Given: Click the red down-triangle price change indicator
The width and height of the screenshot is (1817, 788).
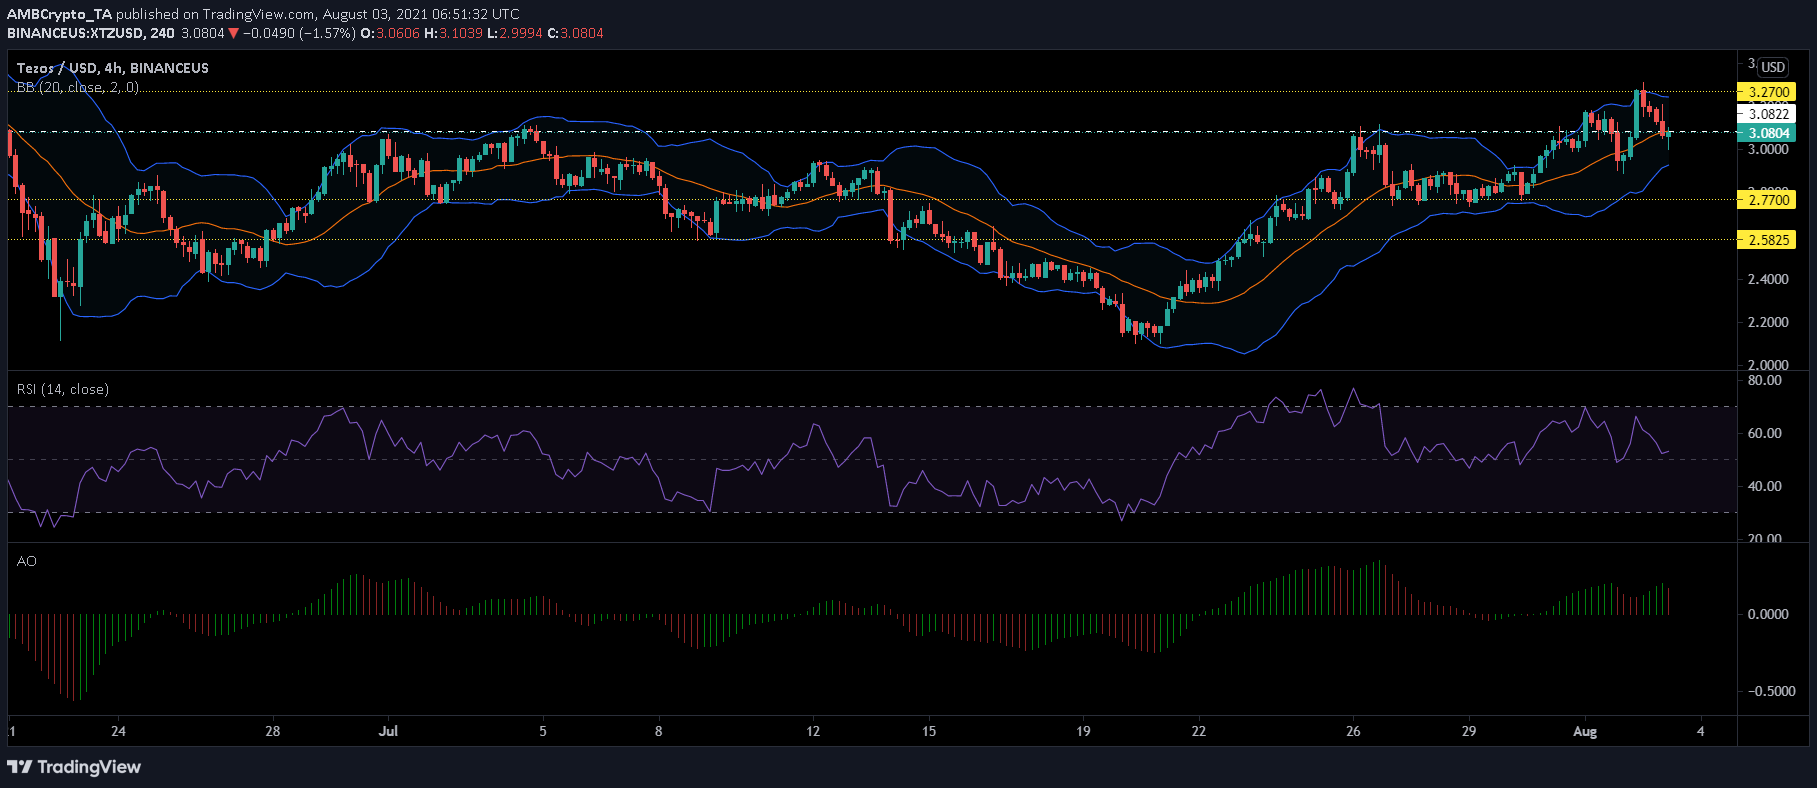Looking at the screenshot, I should coord(233,33).
